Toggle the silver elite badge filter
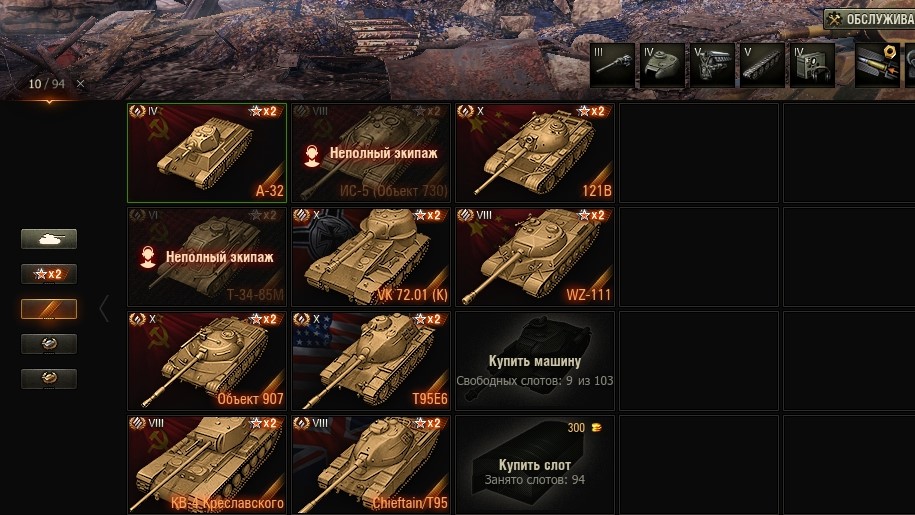The image size is (915, 515). pyautogui.click(x=49, y=344)
